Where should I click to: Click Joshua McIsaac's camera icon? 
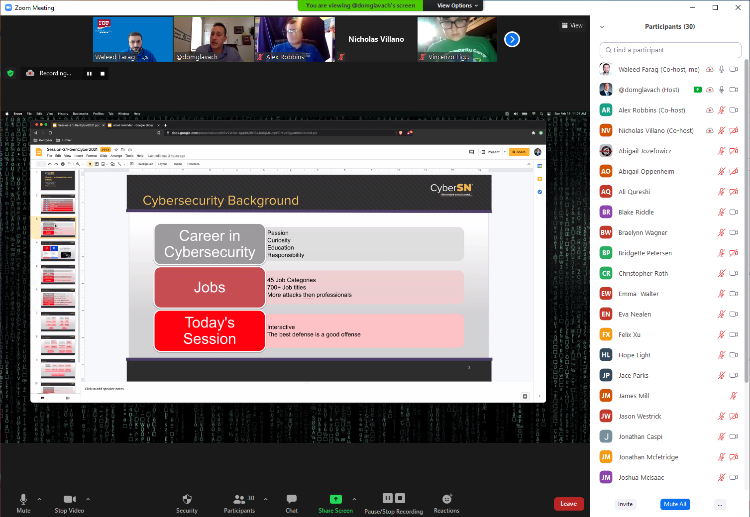[x=734, y=477]
